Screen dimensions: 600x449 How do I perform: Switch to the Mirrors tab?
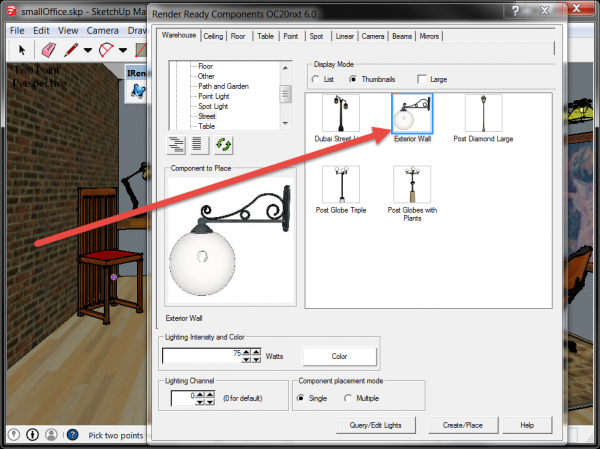(x=429, y=36)
